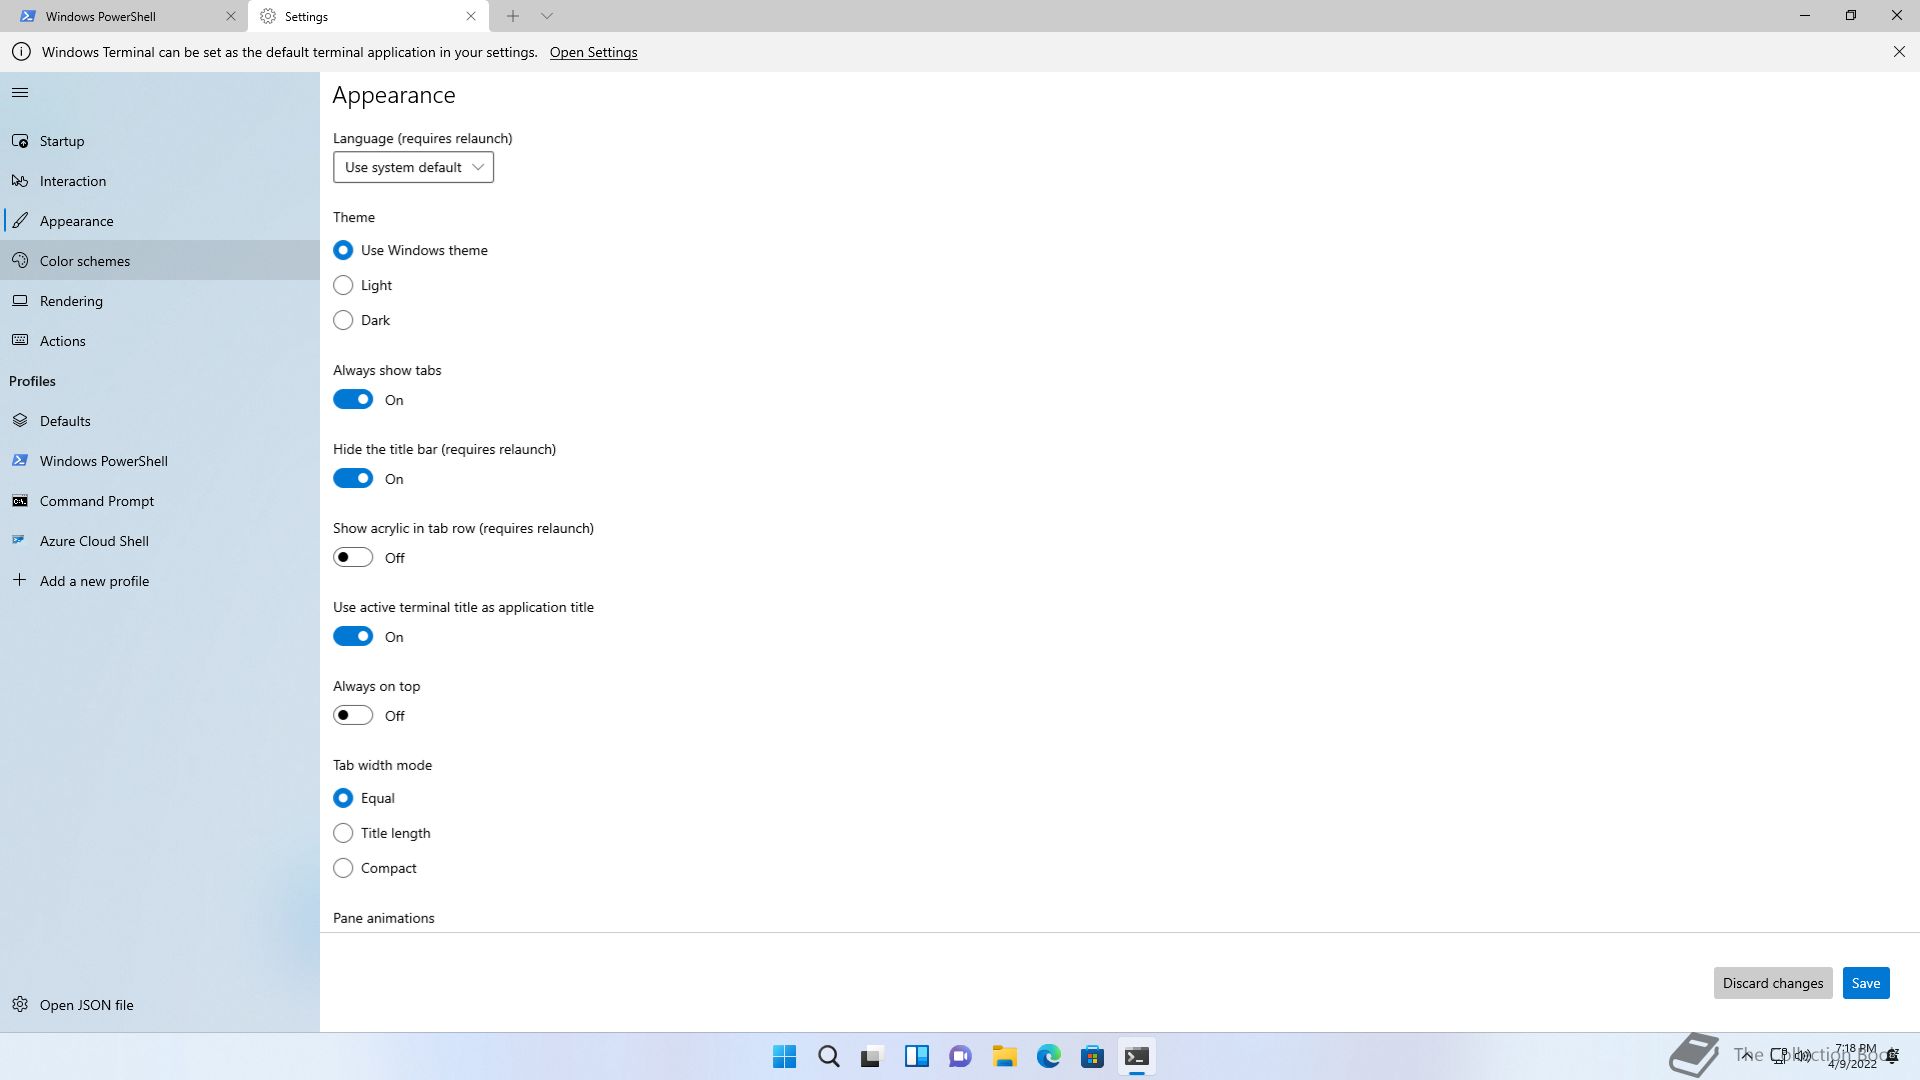Image resolution: width=1920 pixels, height=1080 pixels.
Task: Toggle Always show tabs switch
Action: 353,399
